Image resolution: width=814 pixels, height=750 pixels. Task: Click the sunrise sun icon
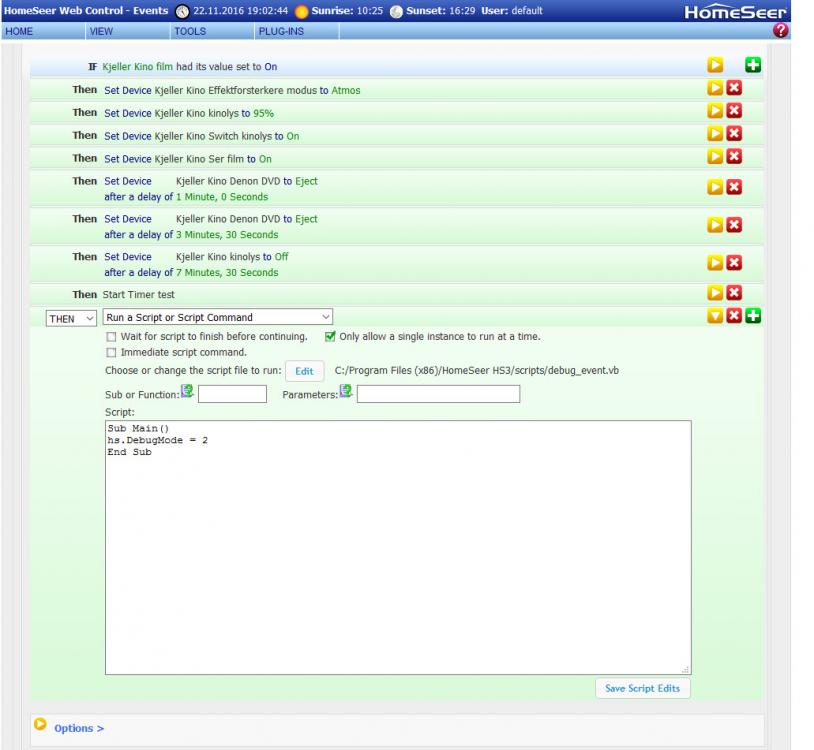(301, 11)
